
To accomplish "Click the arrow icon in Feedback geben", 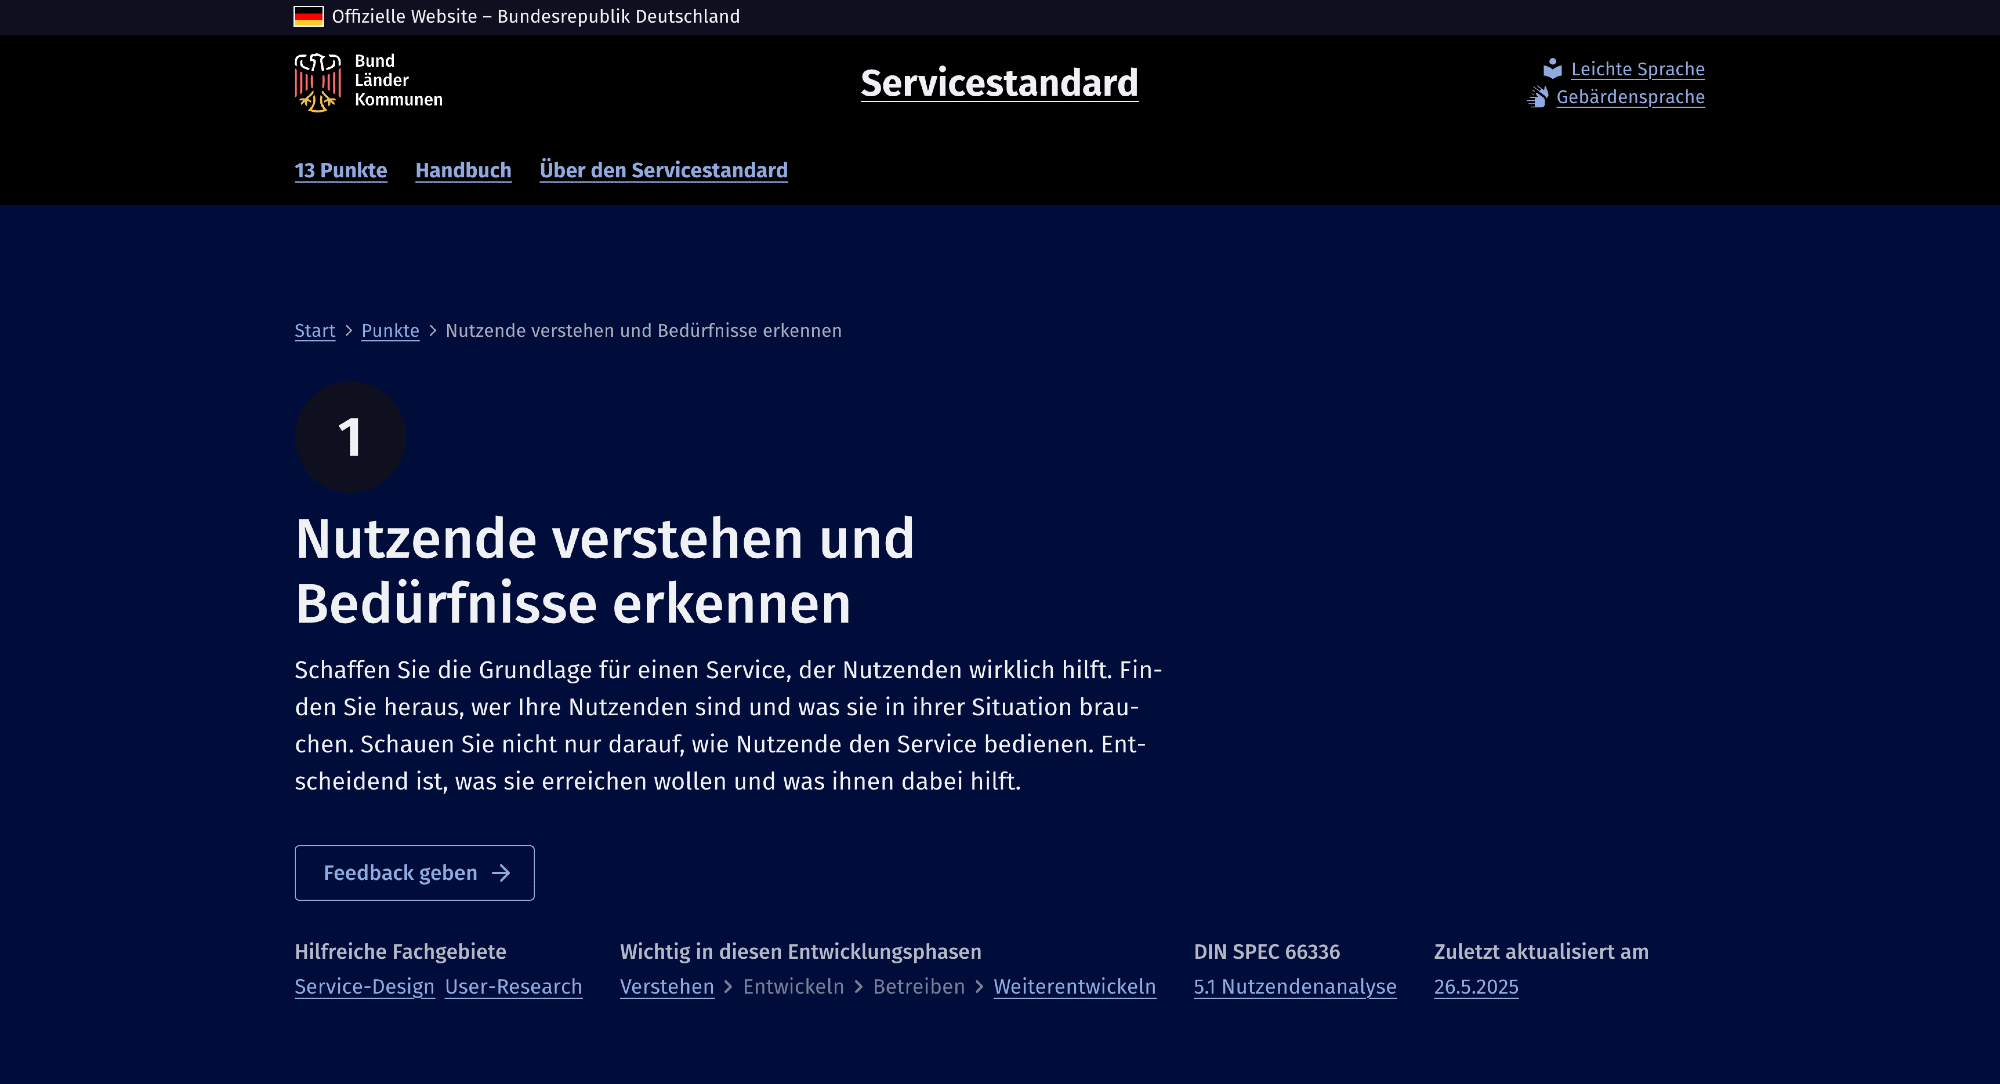I will (x=501, y=873).
